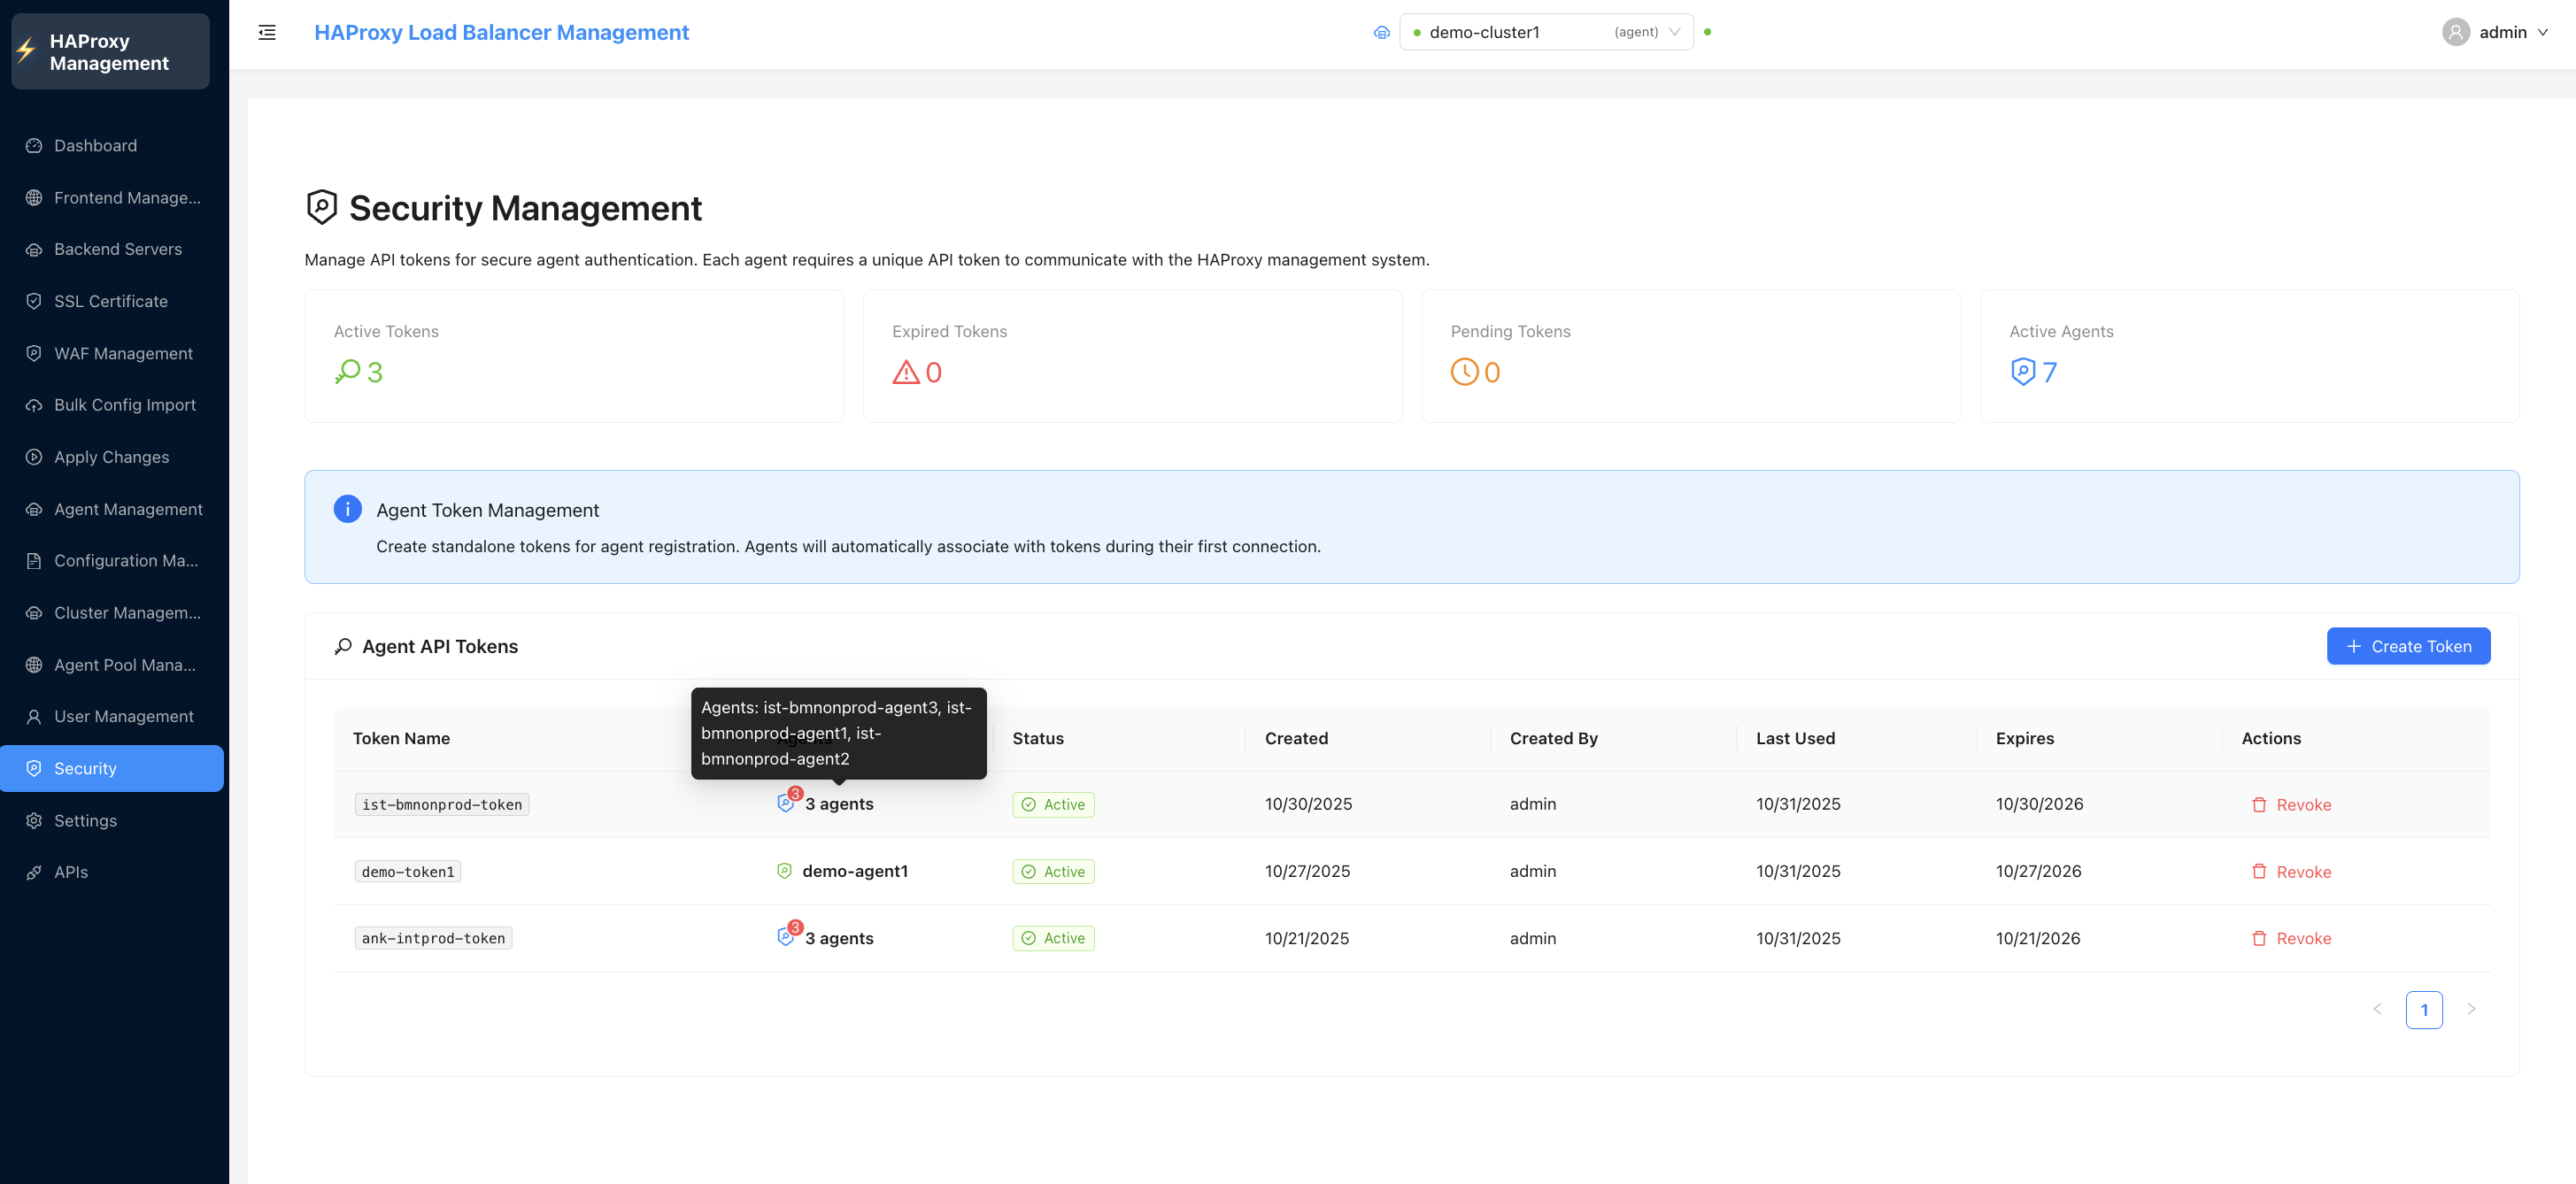2576x1184 pixels.
Task: Revoke the ist-bmnonprod-token
Action: (2290, 805)
